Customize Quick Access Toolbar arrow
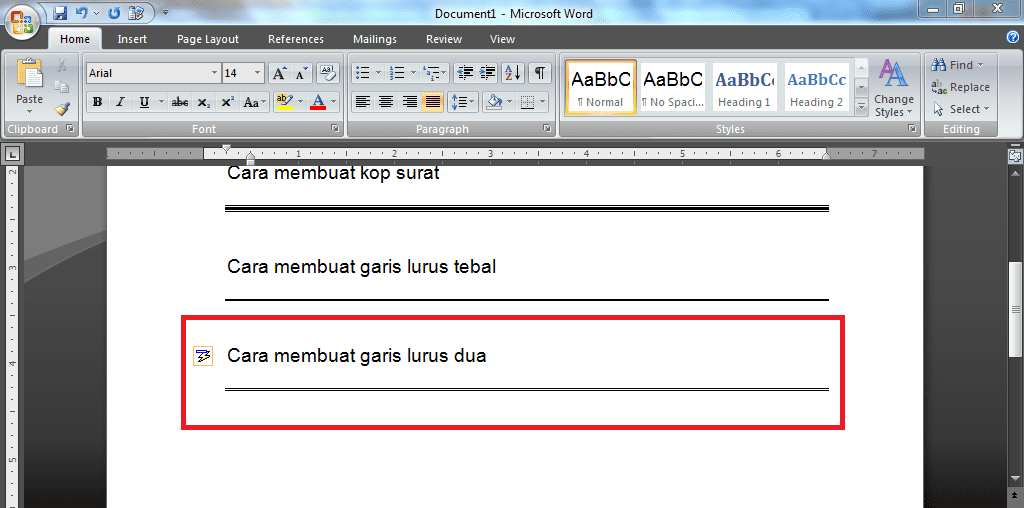 [165, 12]
